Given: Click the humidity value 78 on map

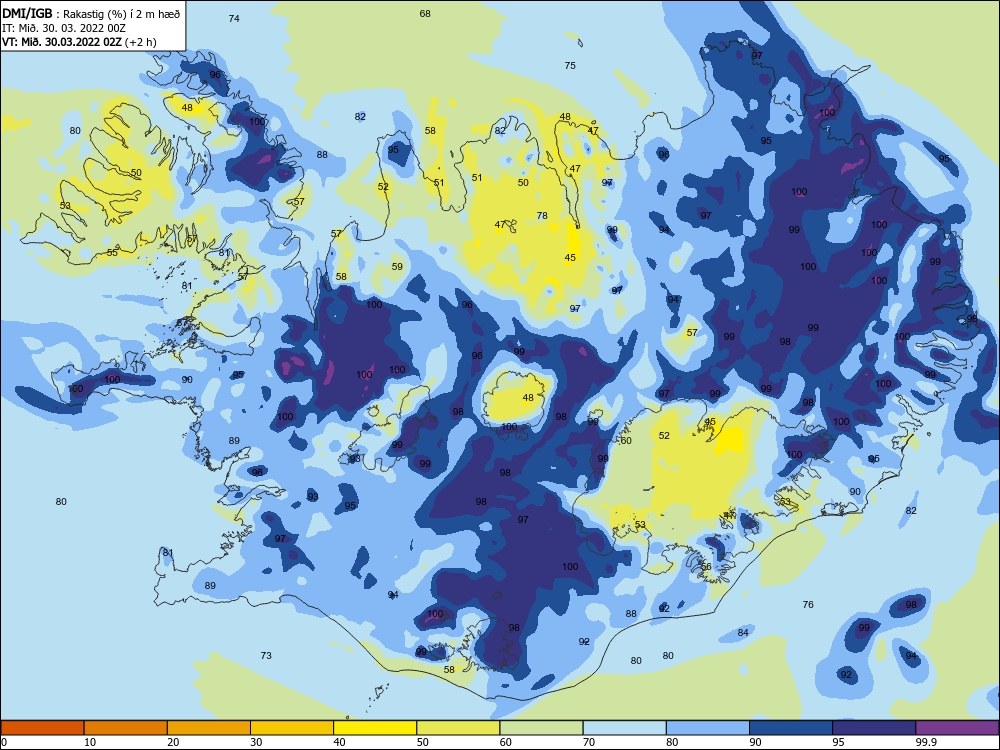Looking at the screenshot, I should 542,216.
